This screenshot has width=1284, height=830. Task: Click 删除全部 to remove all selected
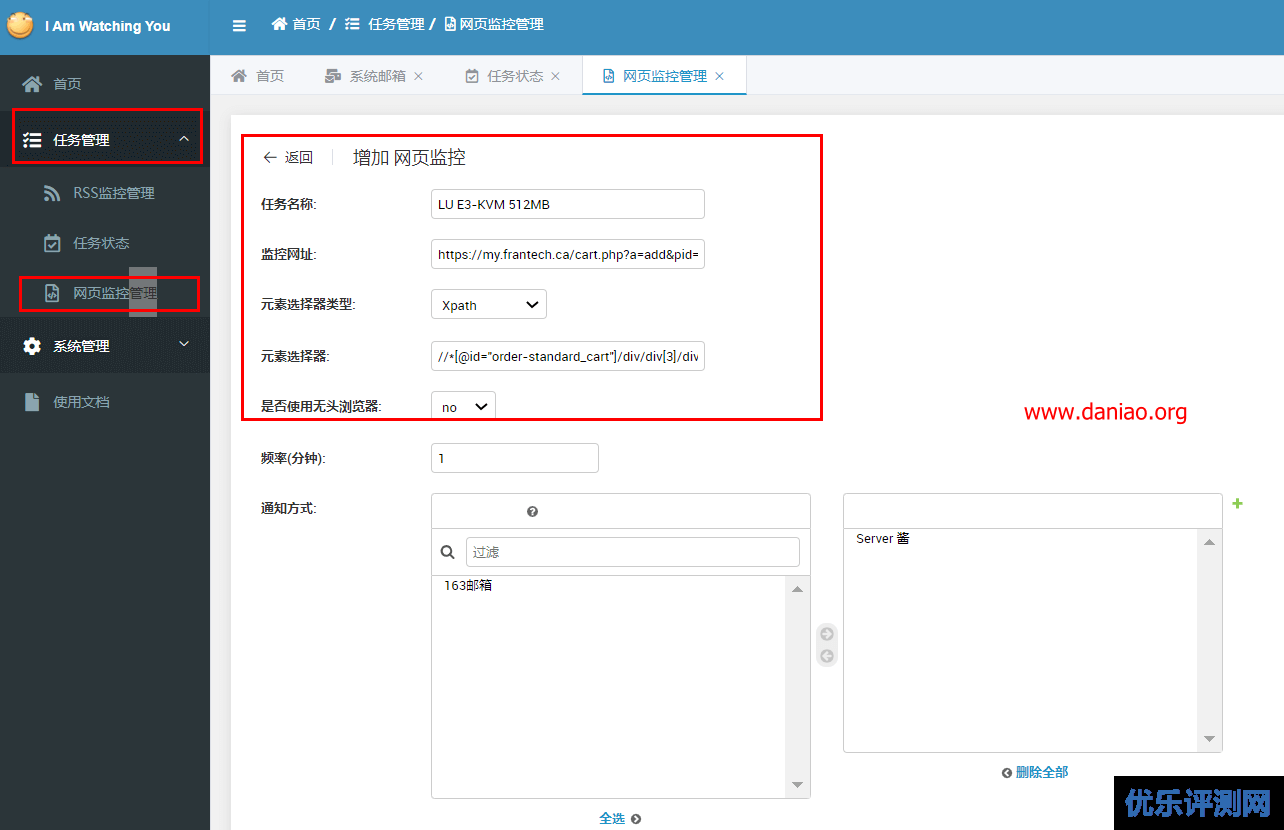click(x=1042, y=772)
